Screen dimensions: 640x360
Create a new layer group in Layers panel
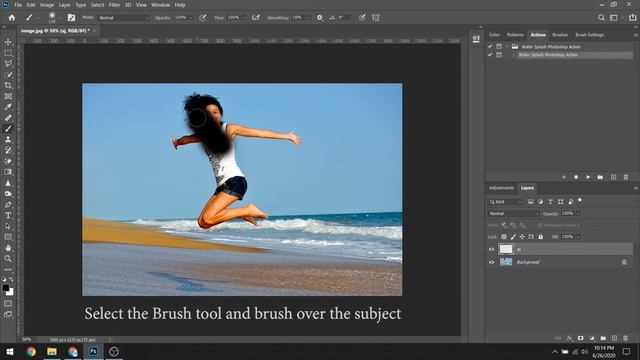point(603,338)
